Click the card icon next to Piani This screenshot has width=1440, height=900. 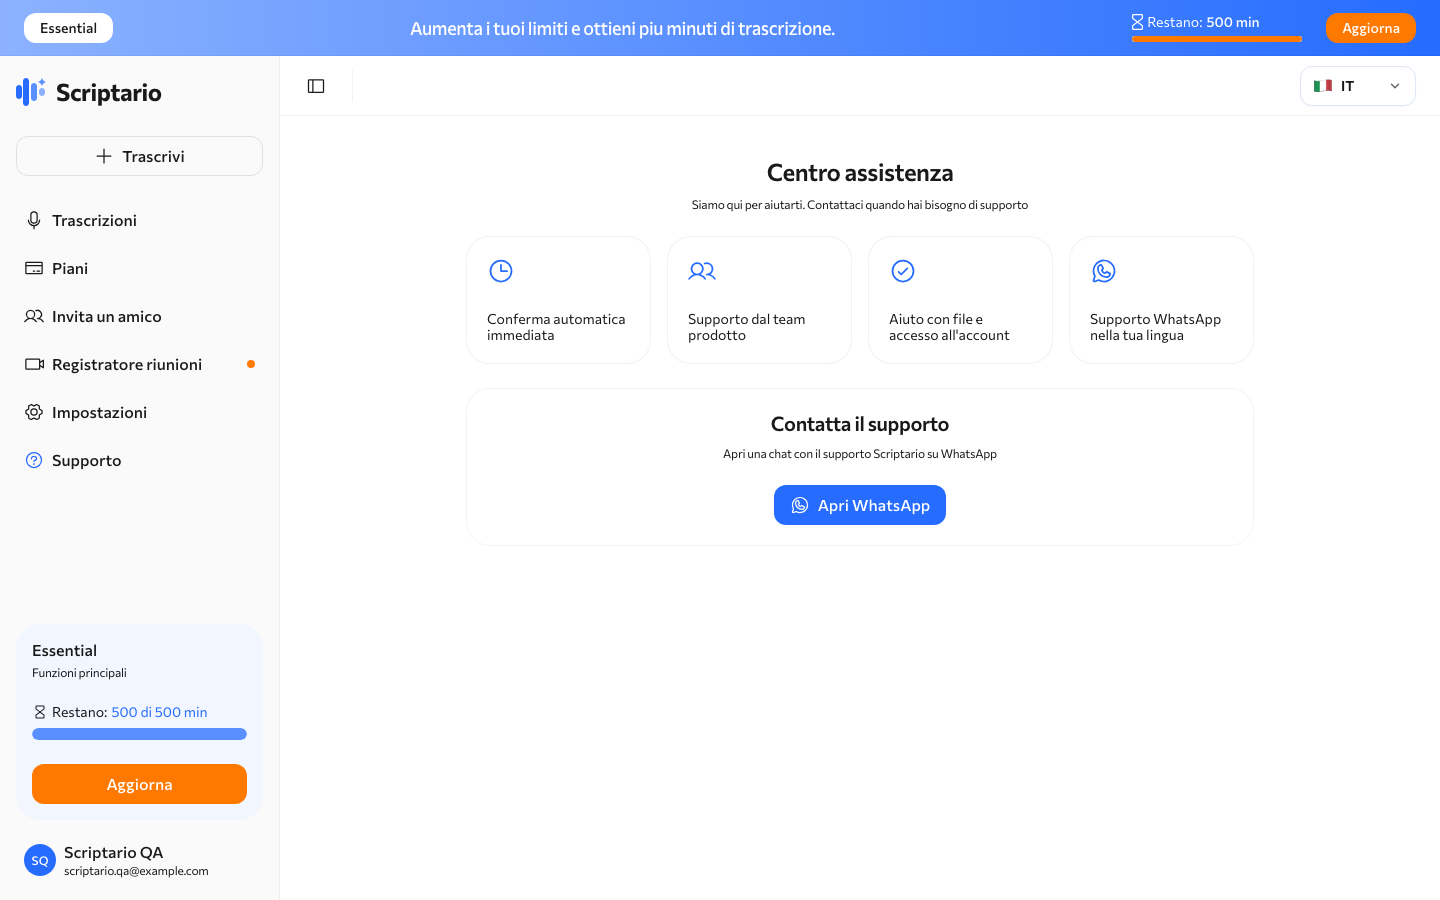34,268
